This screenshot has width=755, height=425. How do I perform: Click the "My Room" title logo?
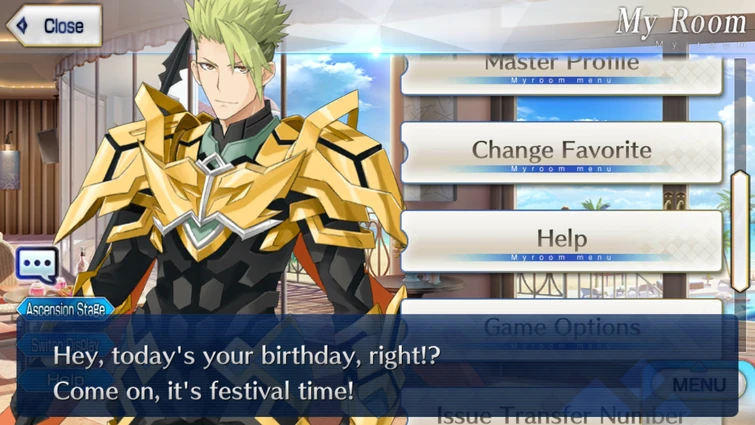click(680, 22)
